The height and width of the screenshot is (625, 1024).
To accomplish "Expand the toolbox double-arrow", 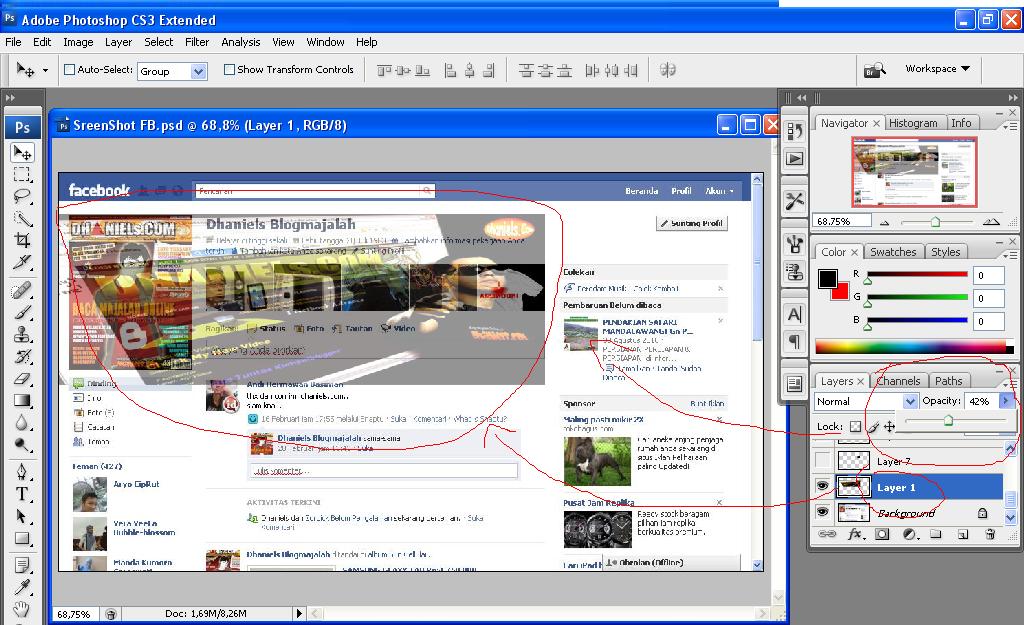I will click(x=10, y=97).
